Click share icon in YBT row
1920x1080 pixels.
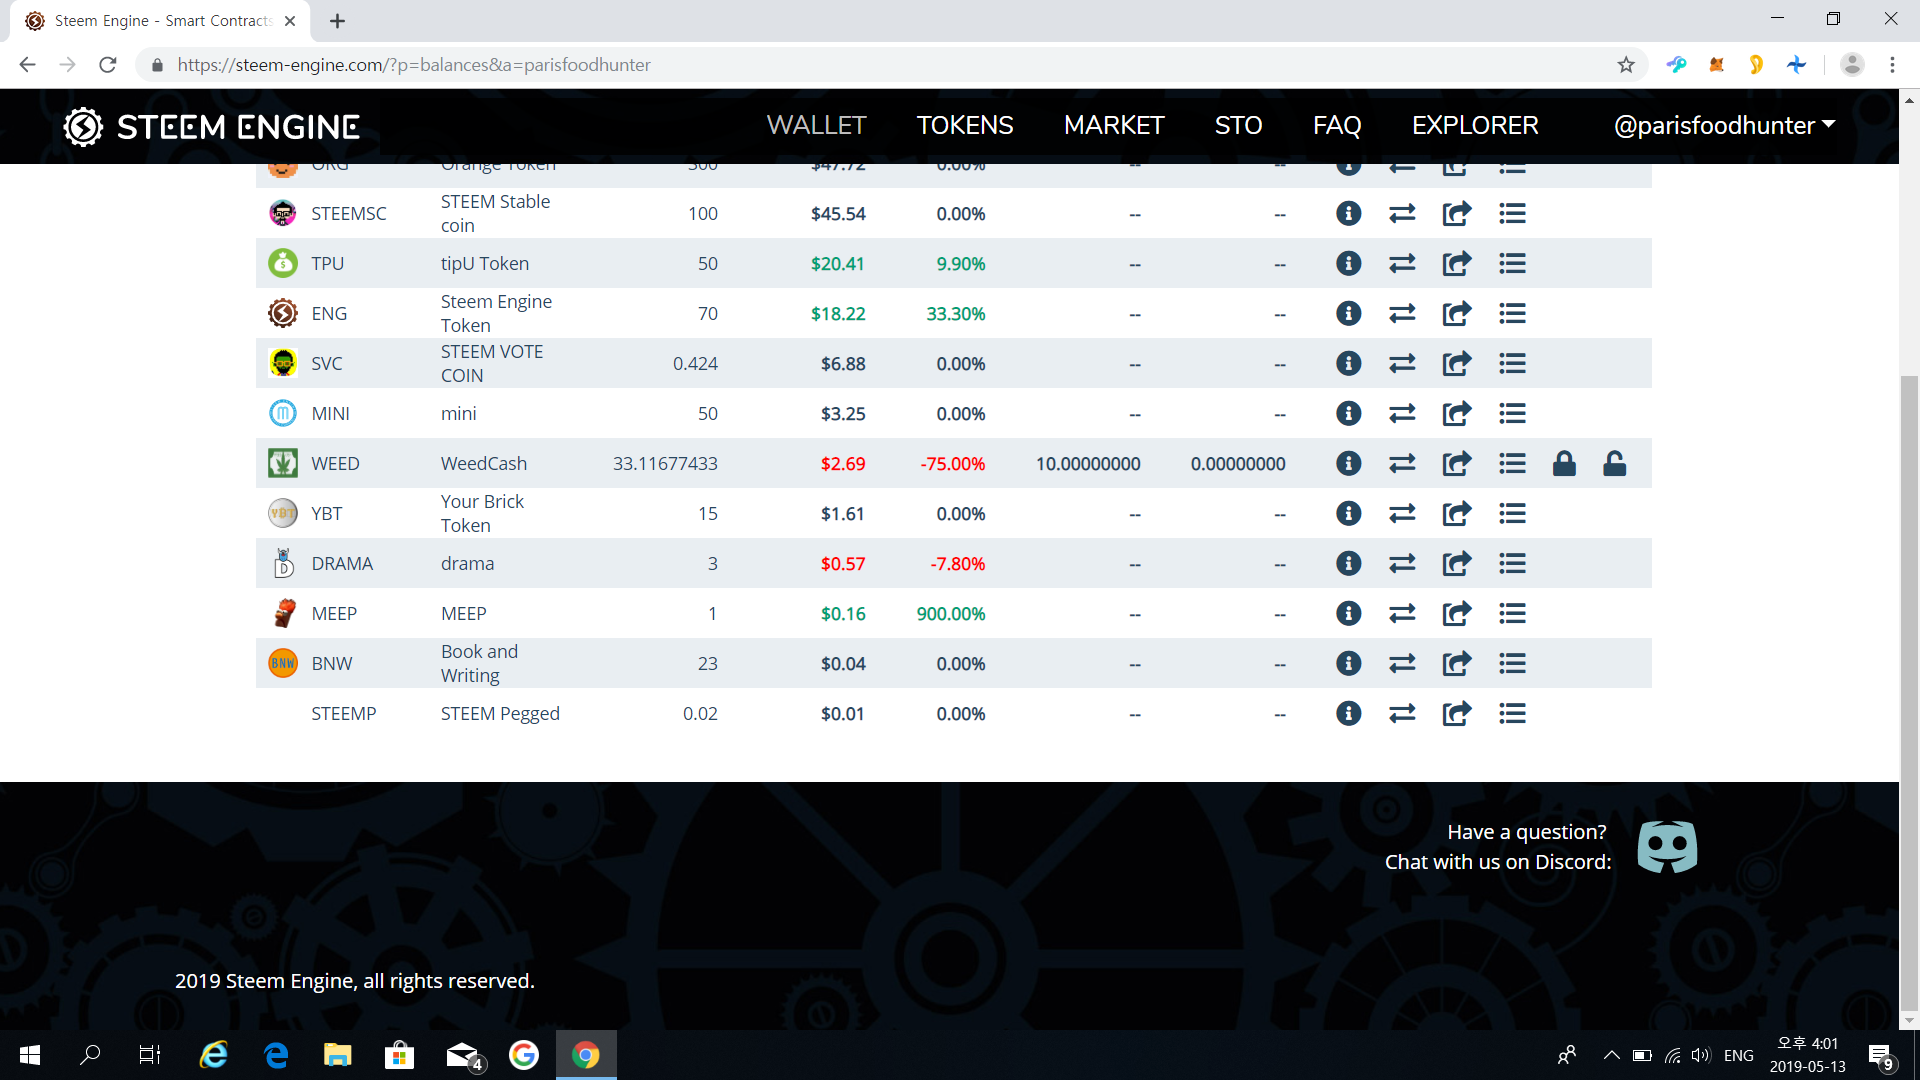1457,513
